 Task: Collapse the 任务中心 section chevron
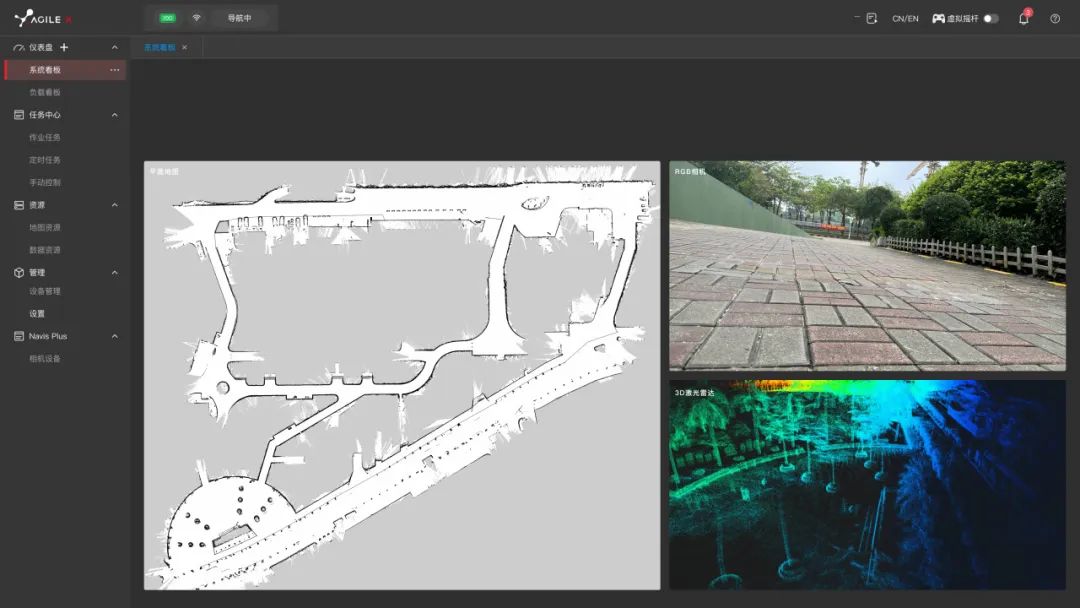(x=114, y=115)
